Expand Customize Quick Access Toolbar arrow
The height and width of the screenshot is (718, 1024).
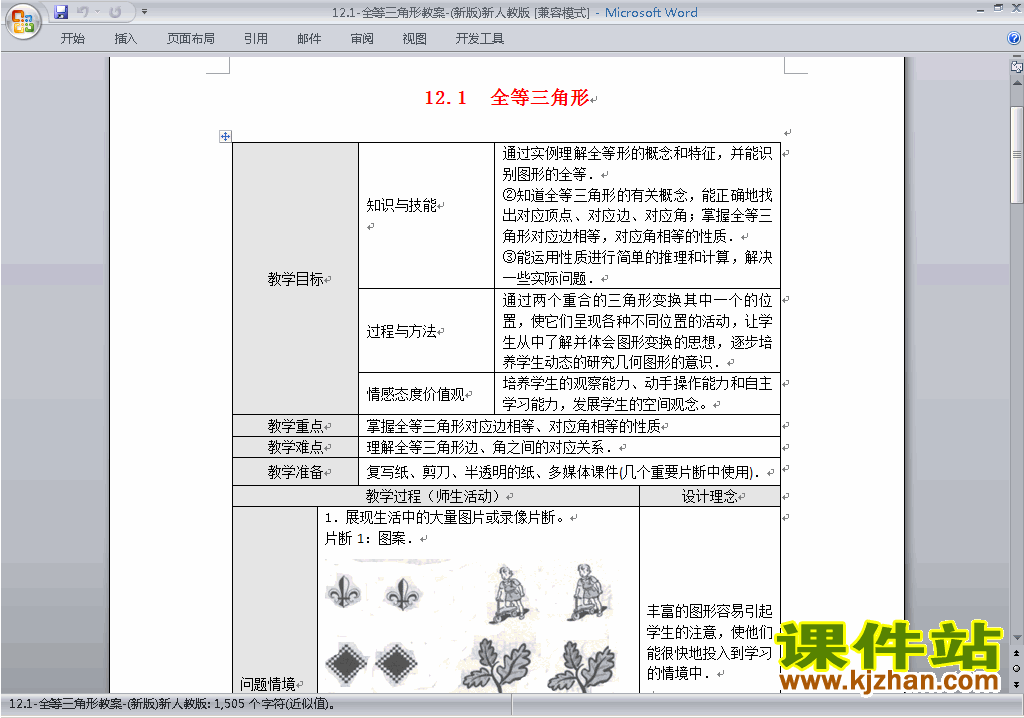coord(144,12)
